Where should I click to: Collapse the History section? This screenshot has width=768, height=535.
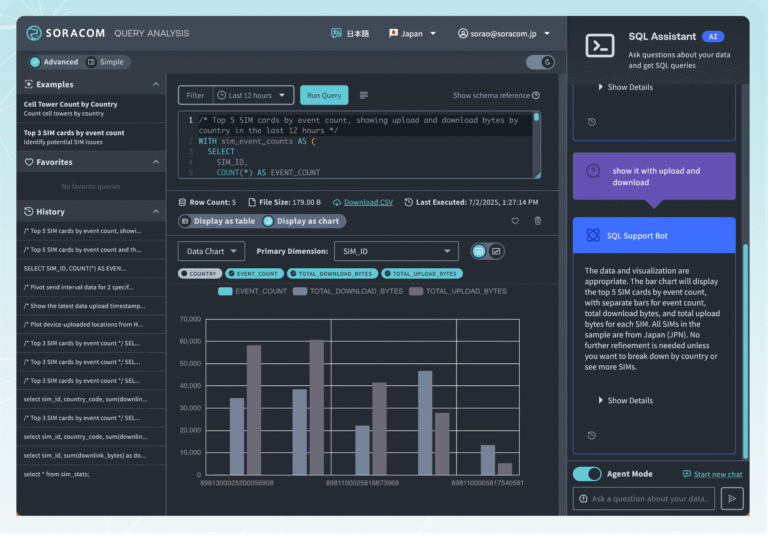pyautogui.click(x=156, y=212)
